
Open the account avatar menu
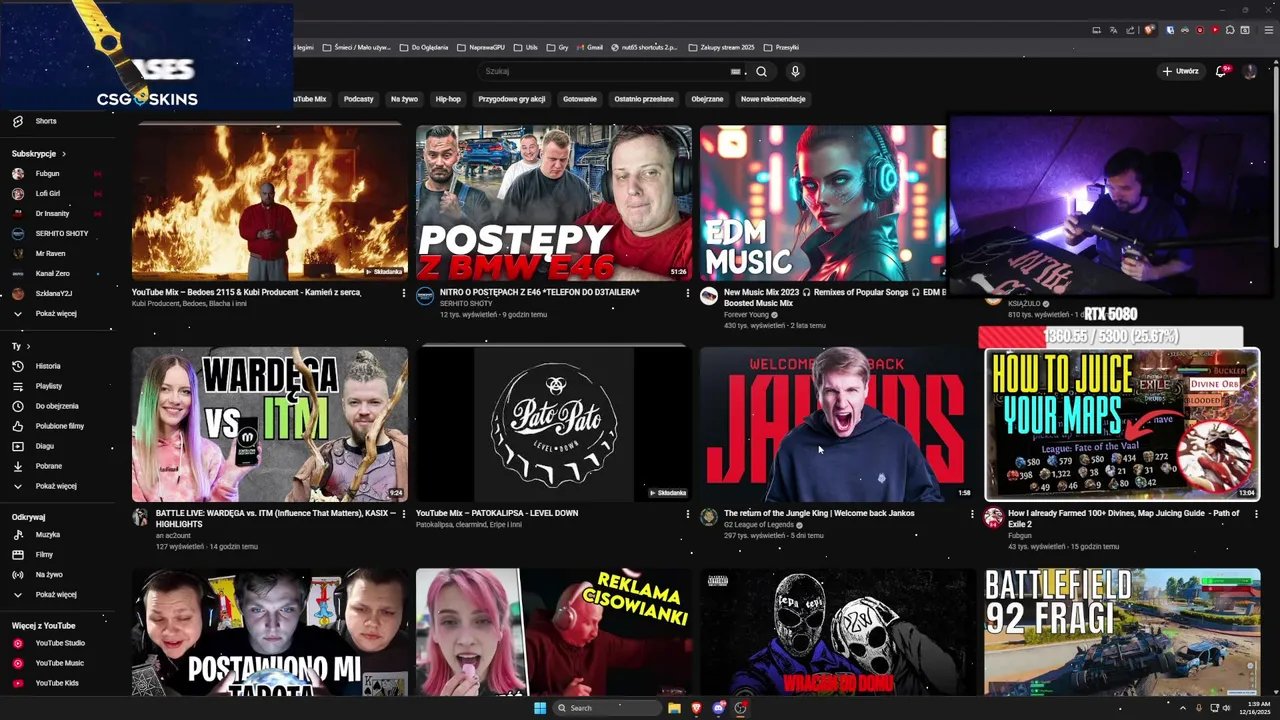click(1249, 71)
